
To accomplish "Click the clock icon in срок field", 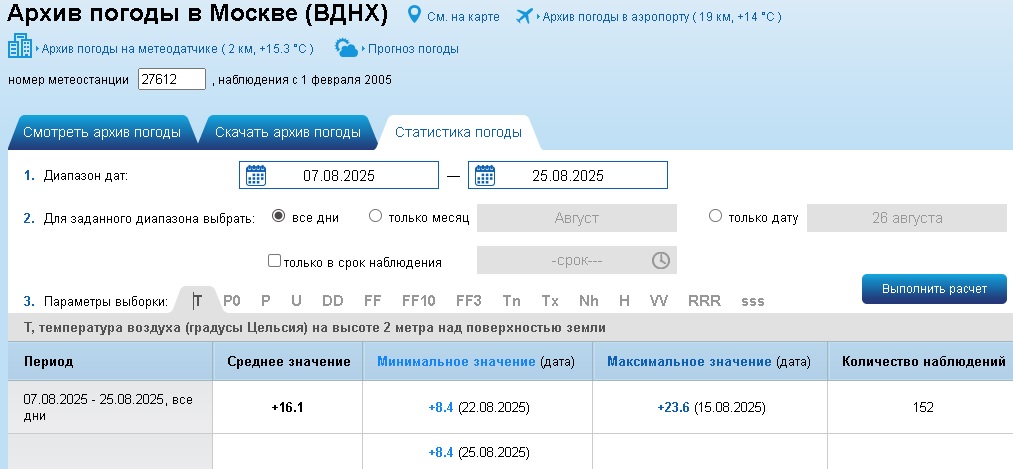I will coord(660,260).
